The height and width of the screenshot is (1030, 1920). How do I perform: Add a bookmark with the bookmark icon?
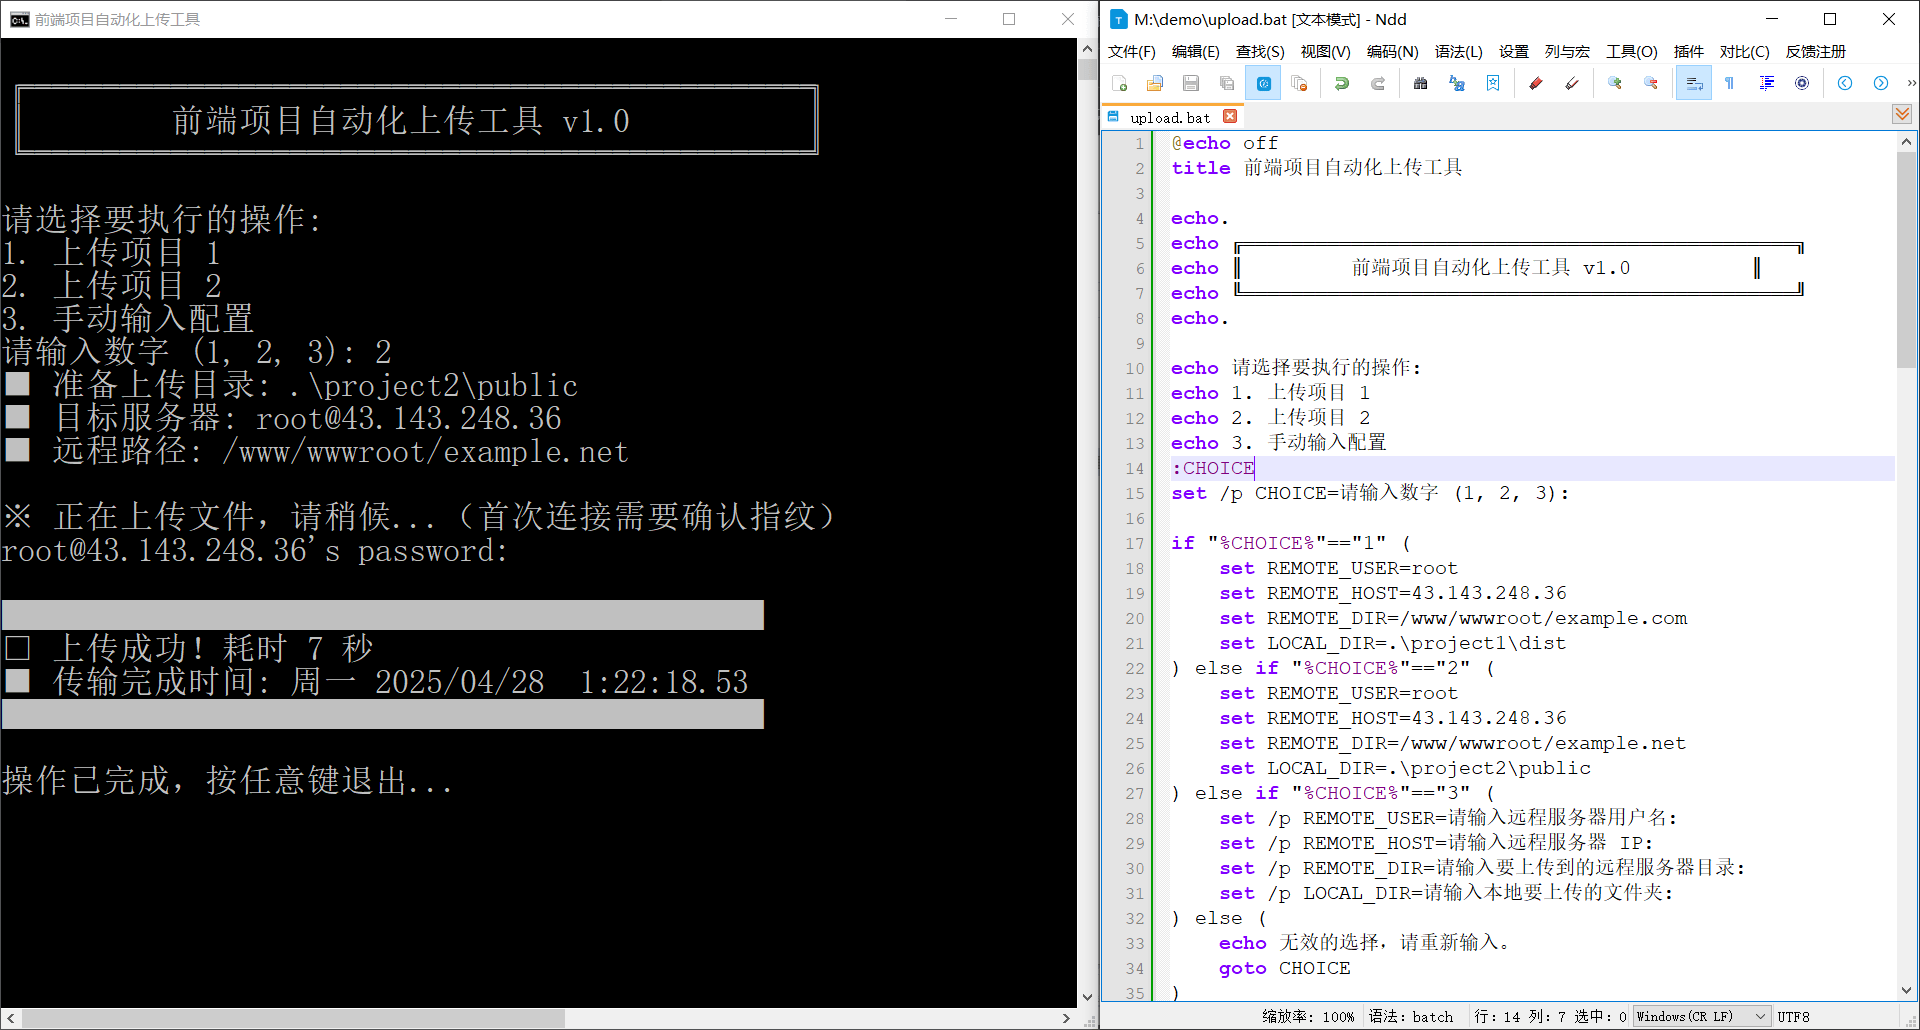pos(1493,83)
